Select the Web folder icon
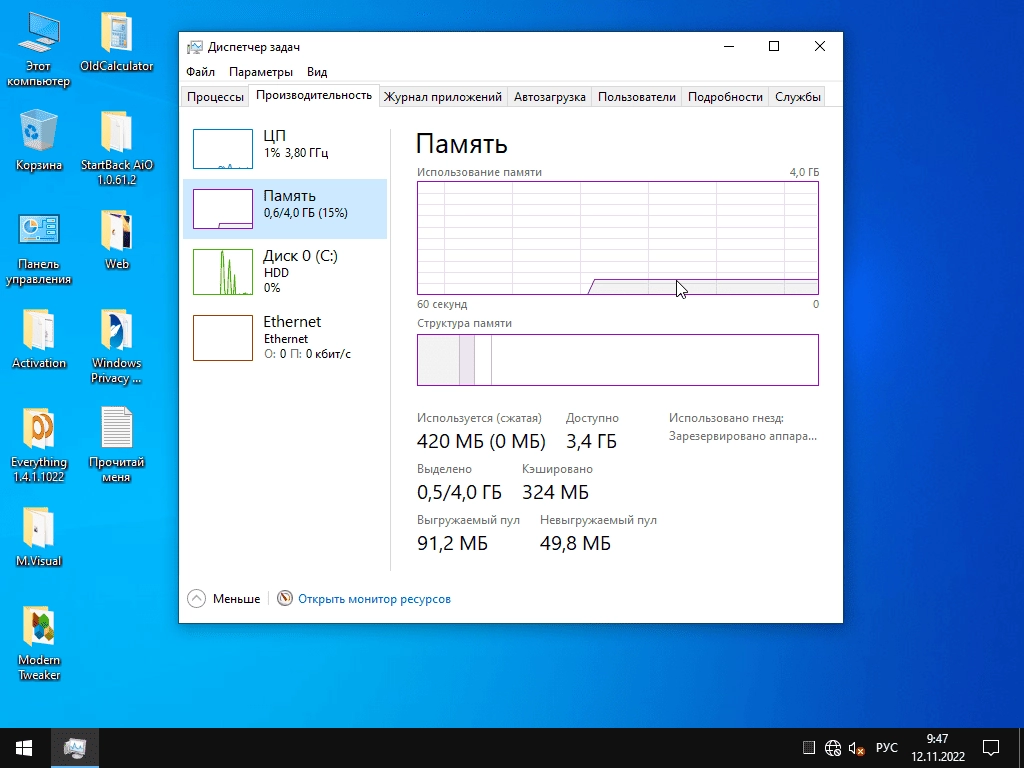The height and width of the screenshot is (768, 1024). pyautogui.click(x=116, y=240)
